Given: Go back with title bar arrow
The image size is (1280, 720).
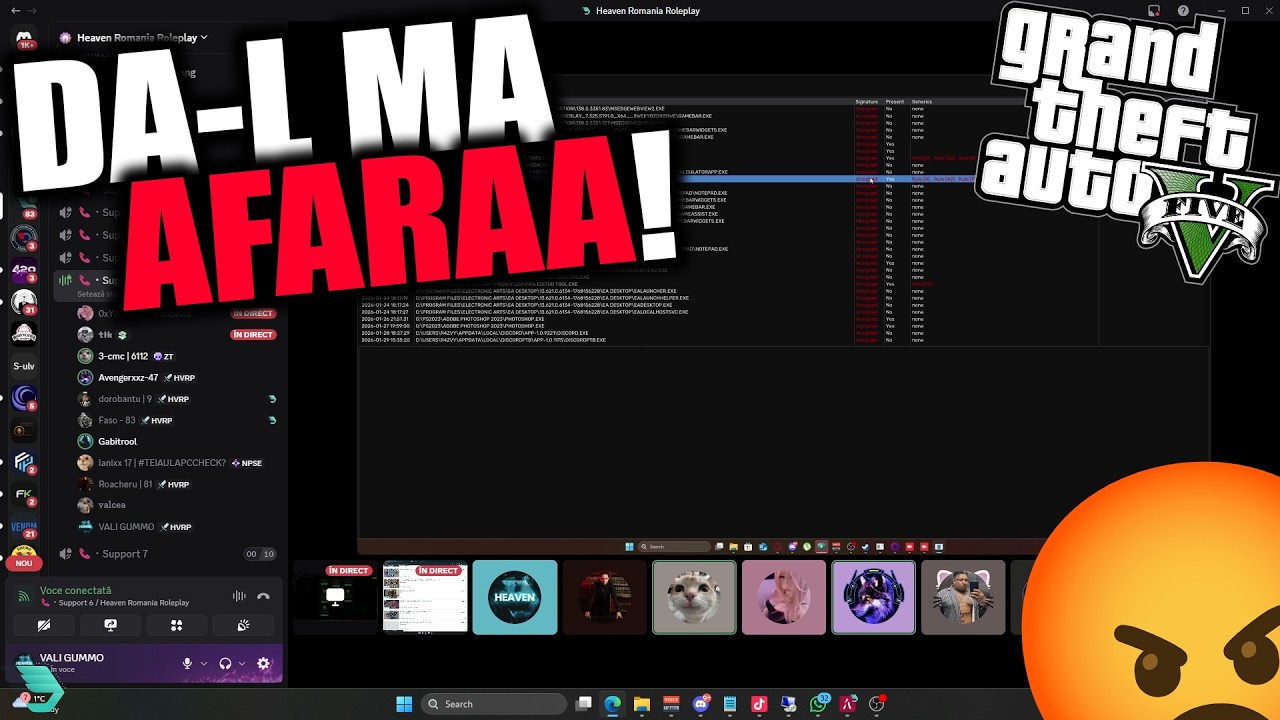Looking at the screenshot, I should coord(15,11).
